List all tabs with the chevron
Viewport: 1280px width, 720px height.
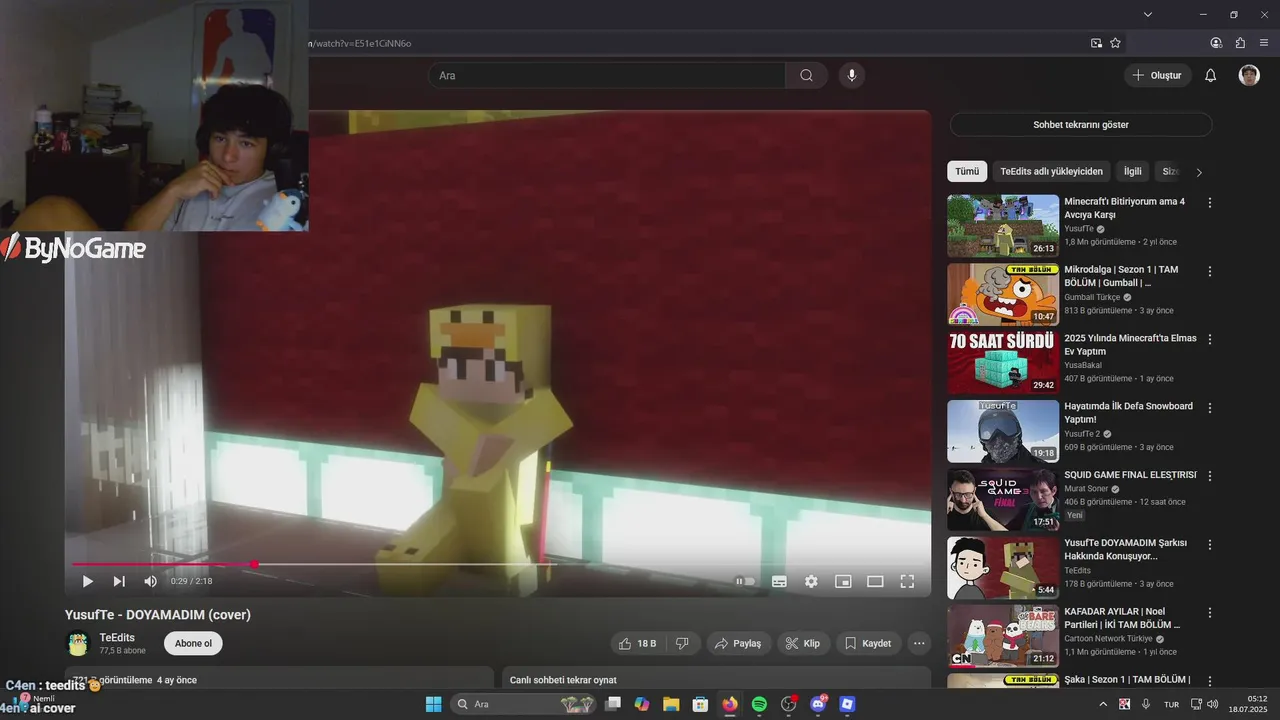1148,14
